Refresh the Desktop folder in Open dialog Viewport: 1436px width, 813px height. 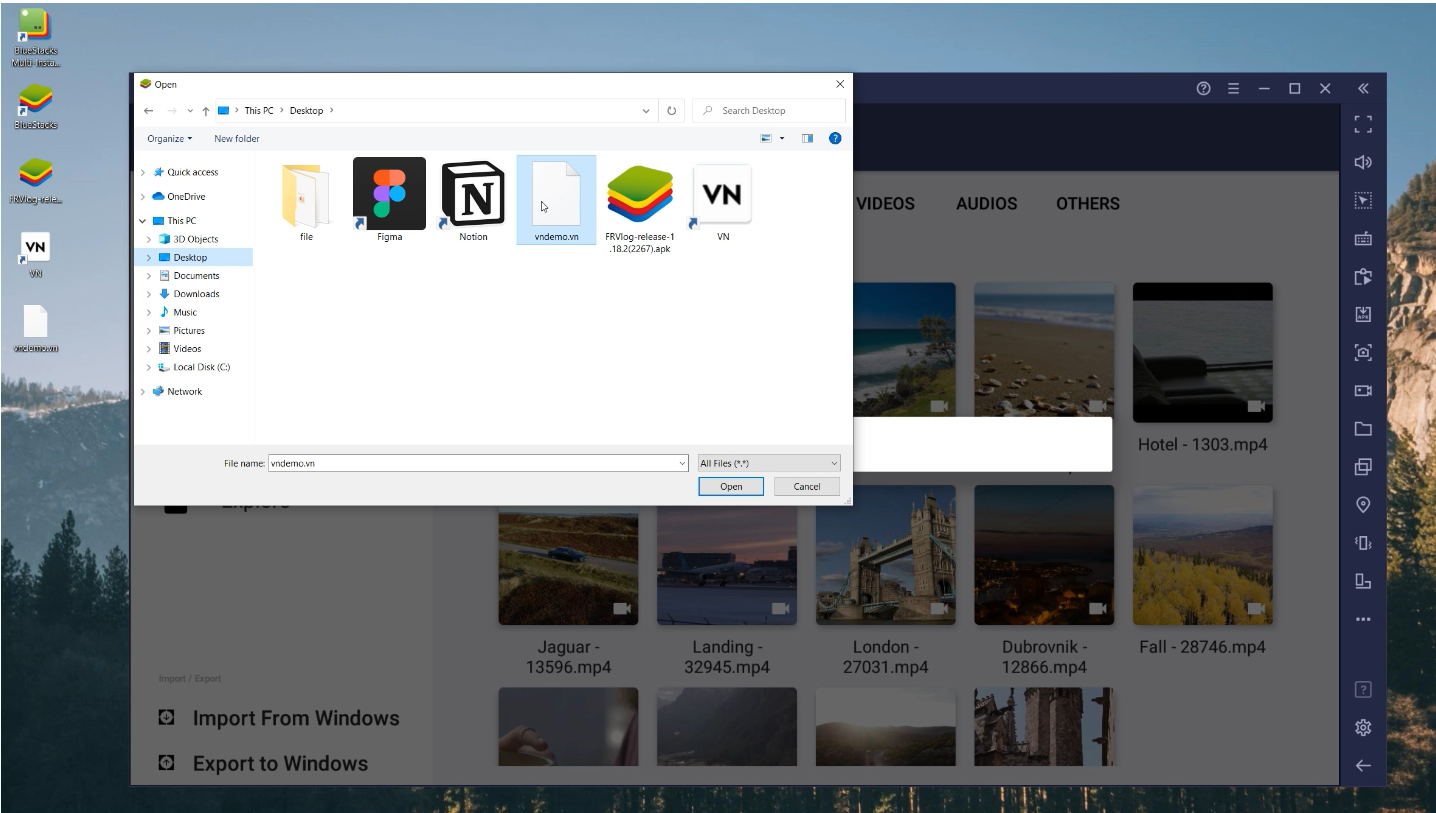[672, 111]
